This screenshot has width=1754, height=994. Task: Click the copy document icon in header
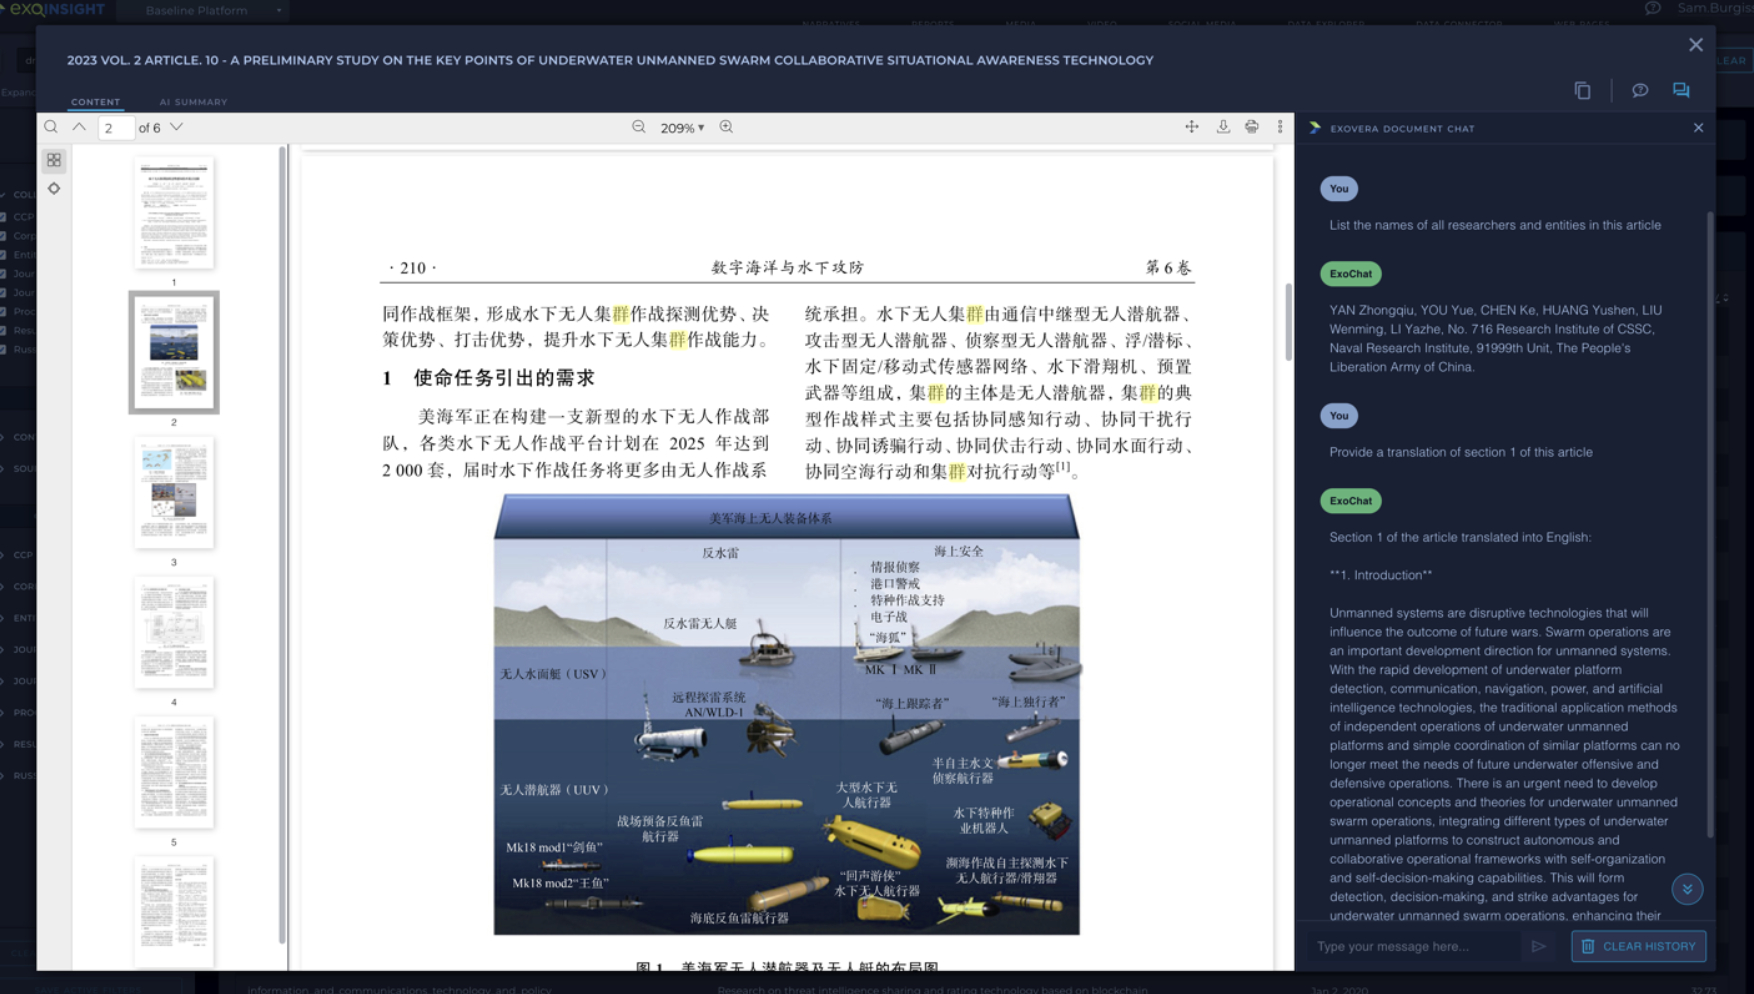tap(1582, 90)
